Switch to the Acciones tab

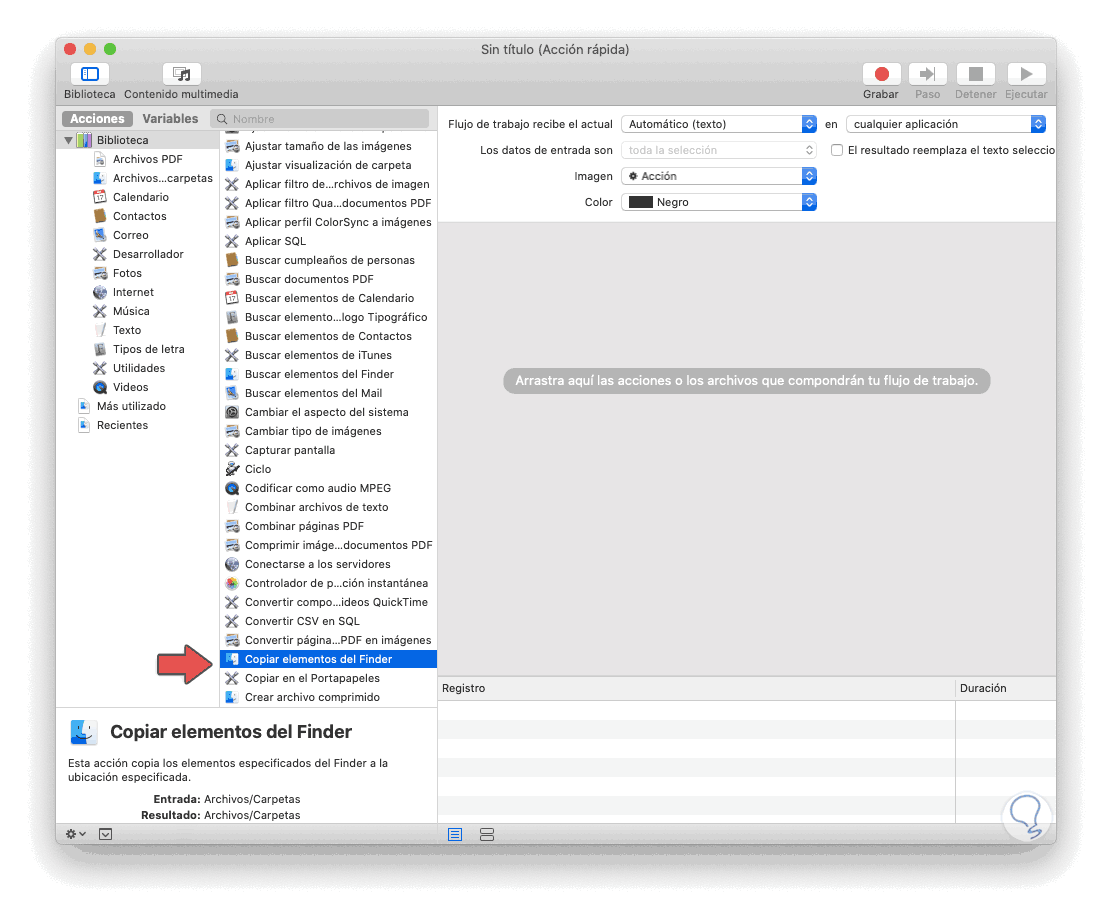pyautogui.click(x=96, y=118)
